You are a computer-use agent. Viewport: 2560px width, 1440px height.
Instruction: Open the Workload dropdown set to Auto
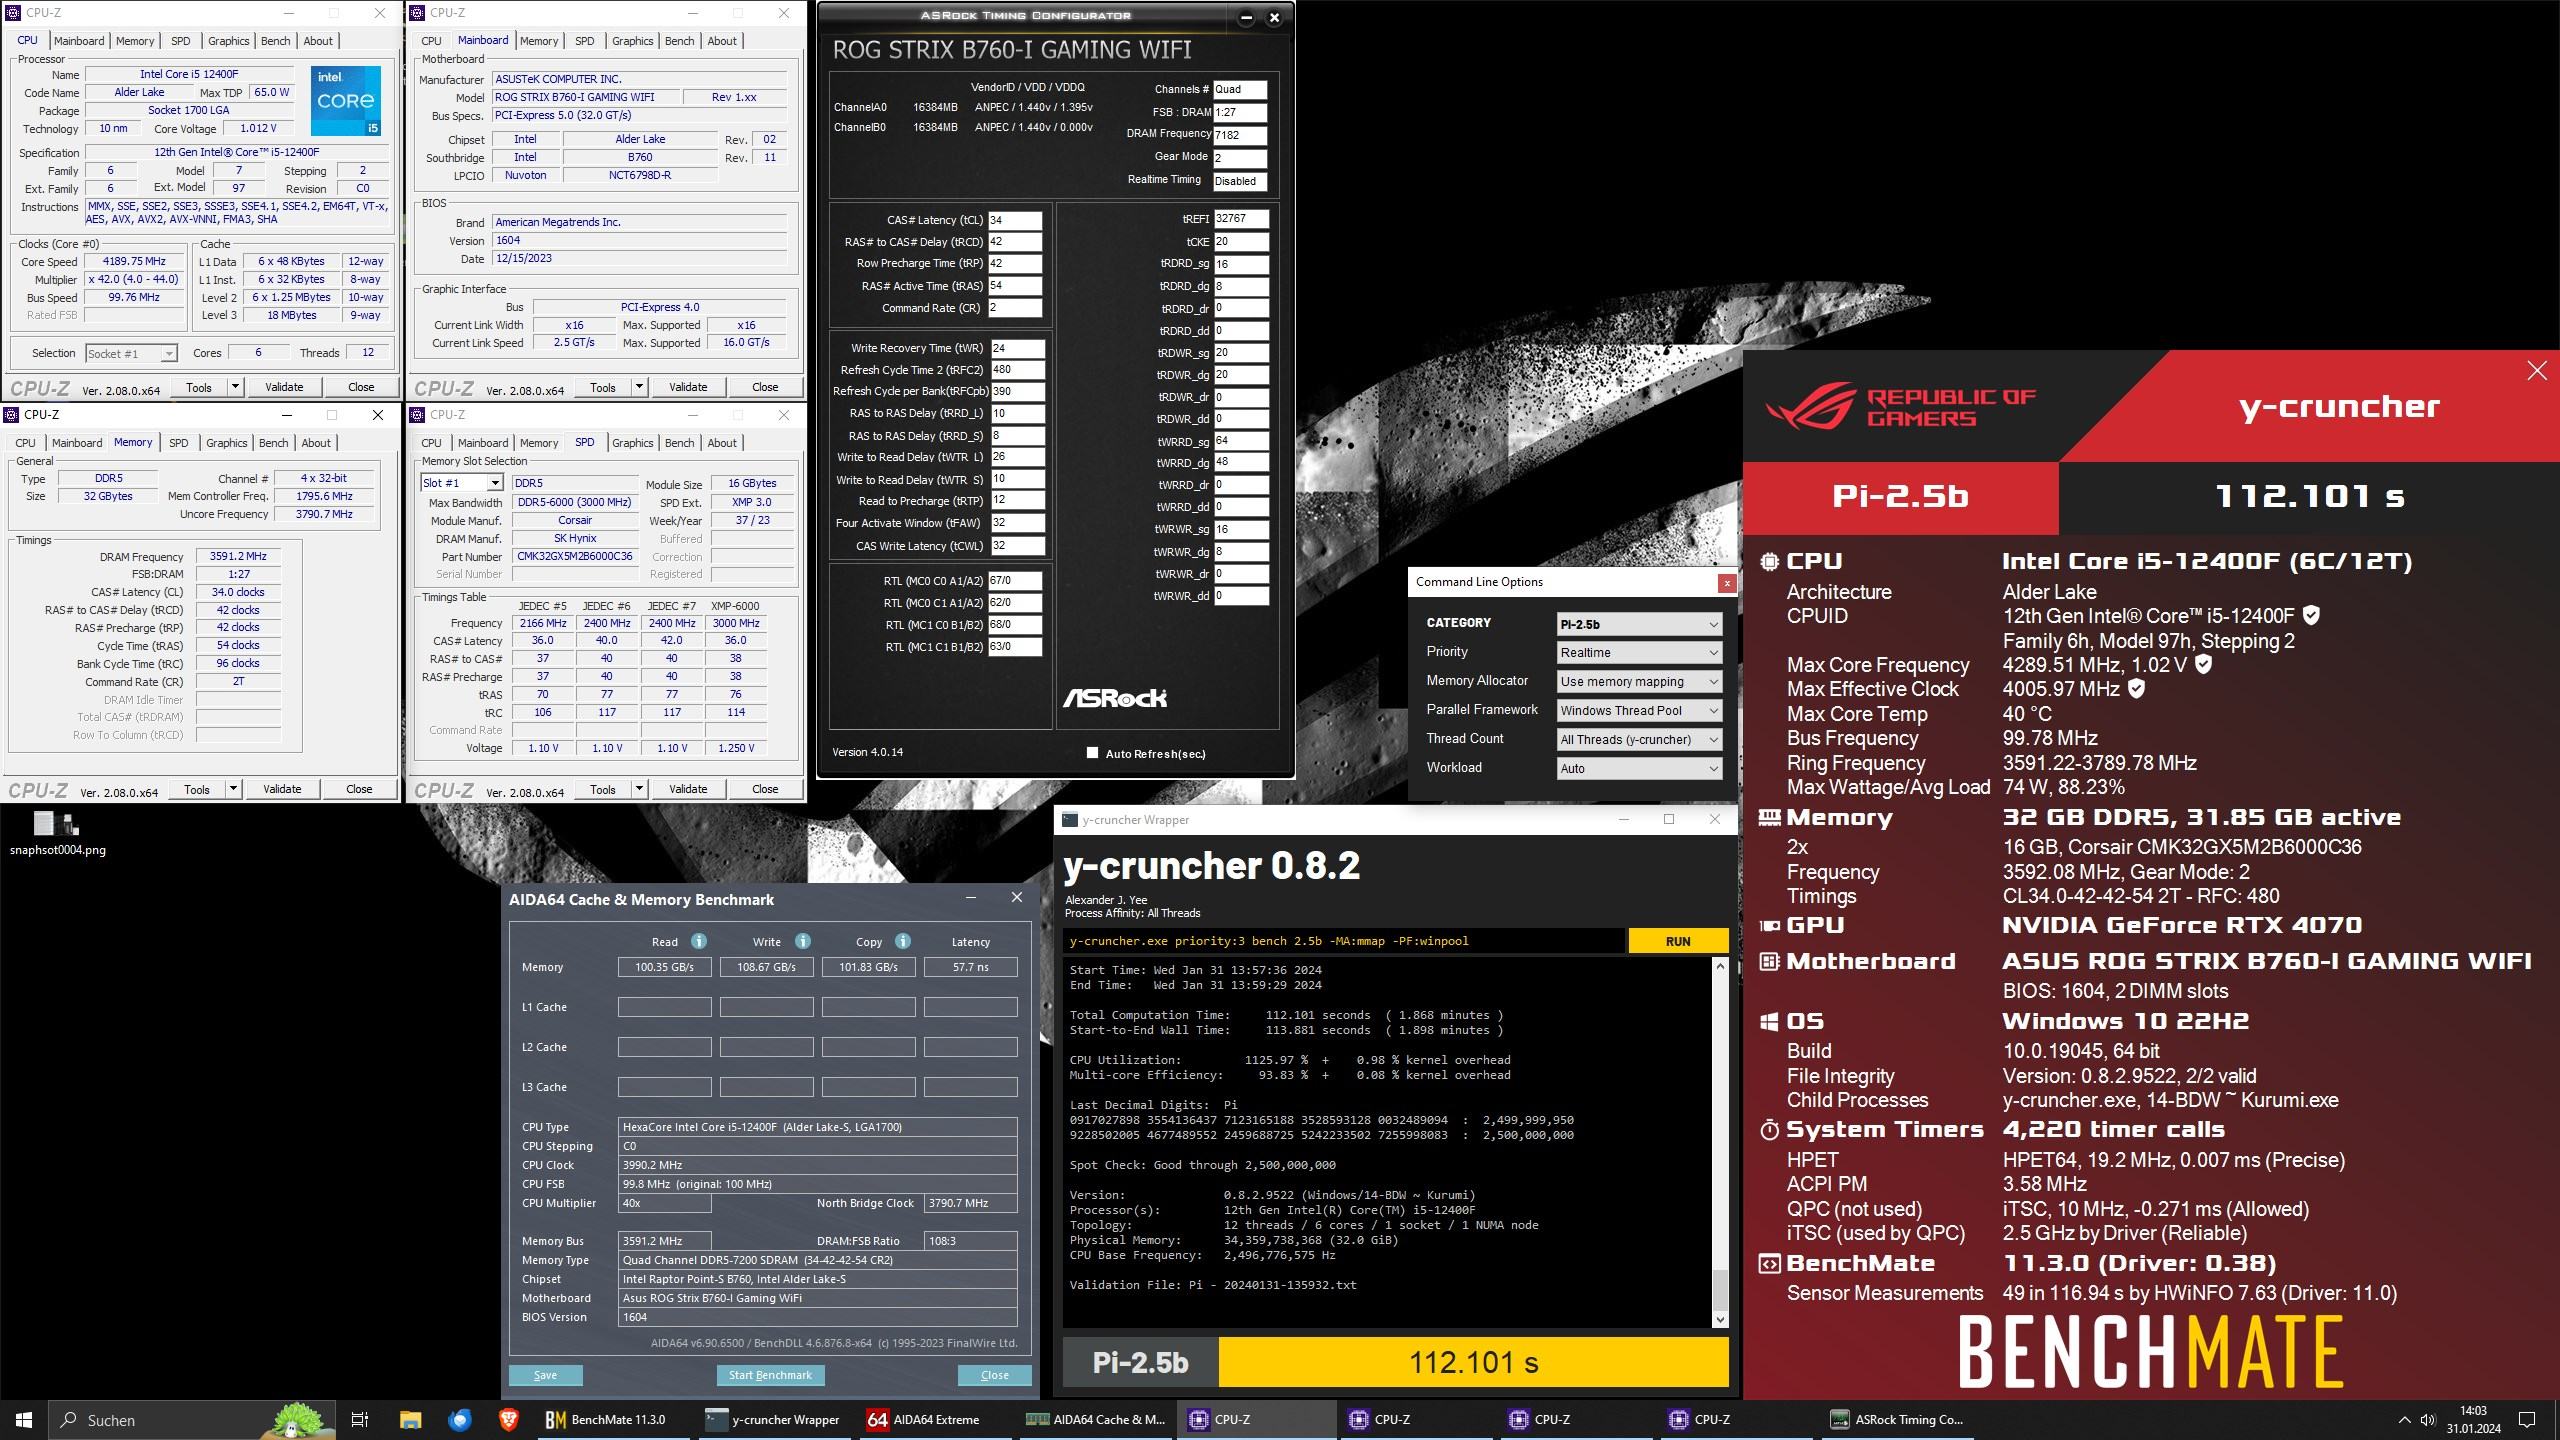[1639, 769]
